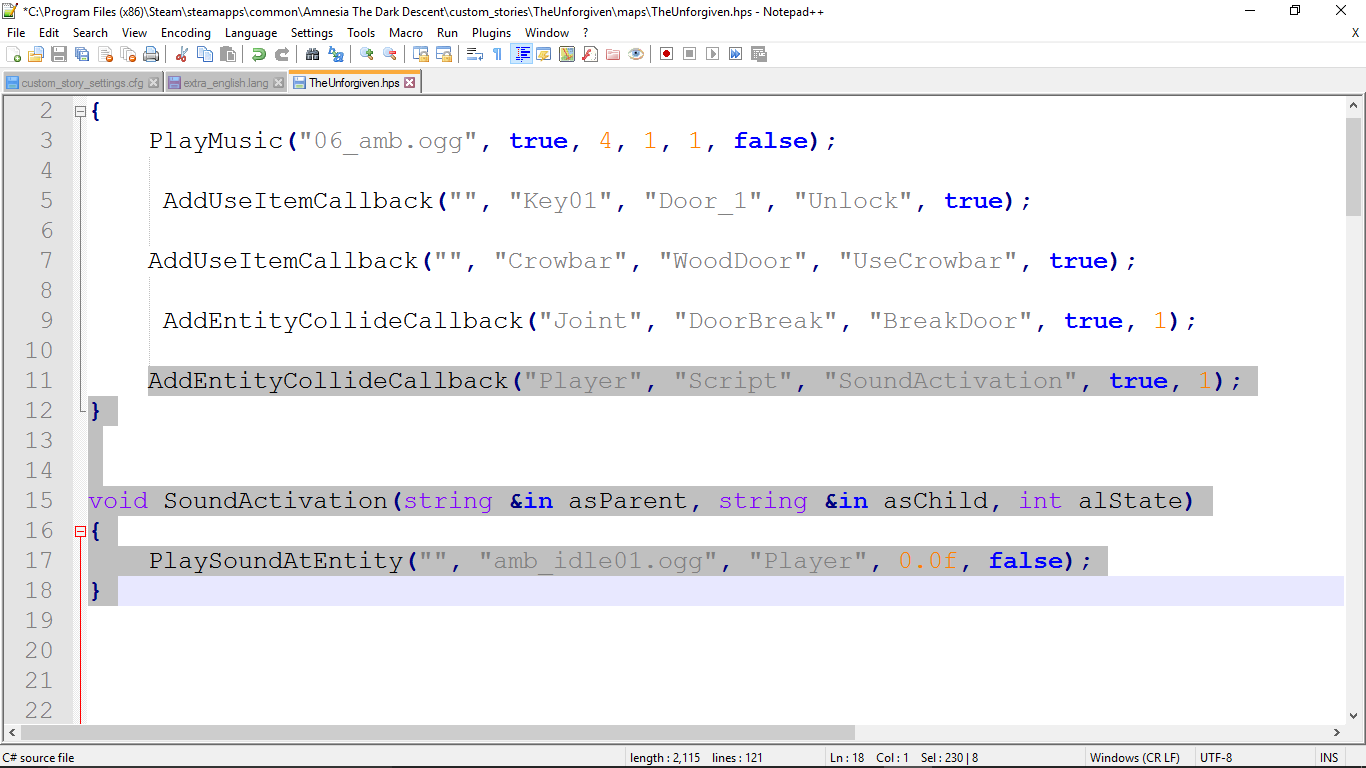1366x768 pixels.
Task: Switch to custom_story_settings.cfg tab
Action: [82, 83]
